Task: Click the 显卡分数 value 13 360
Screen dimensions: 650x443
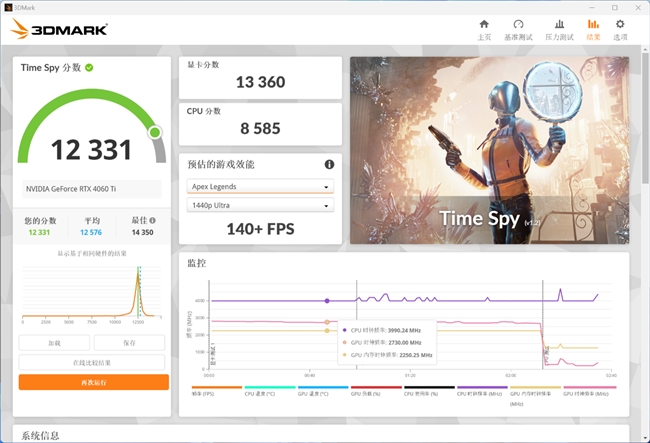Action: [260, 82]
